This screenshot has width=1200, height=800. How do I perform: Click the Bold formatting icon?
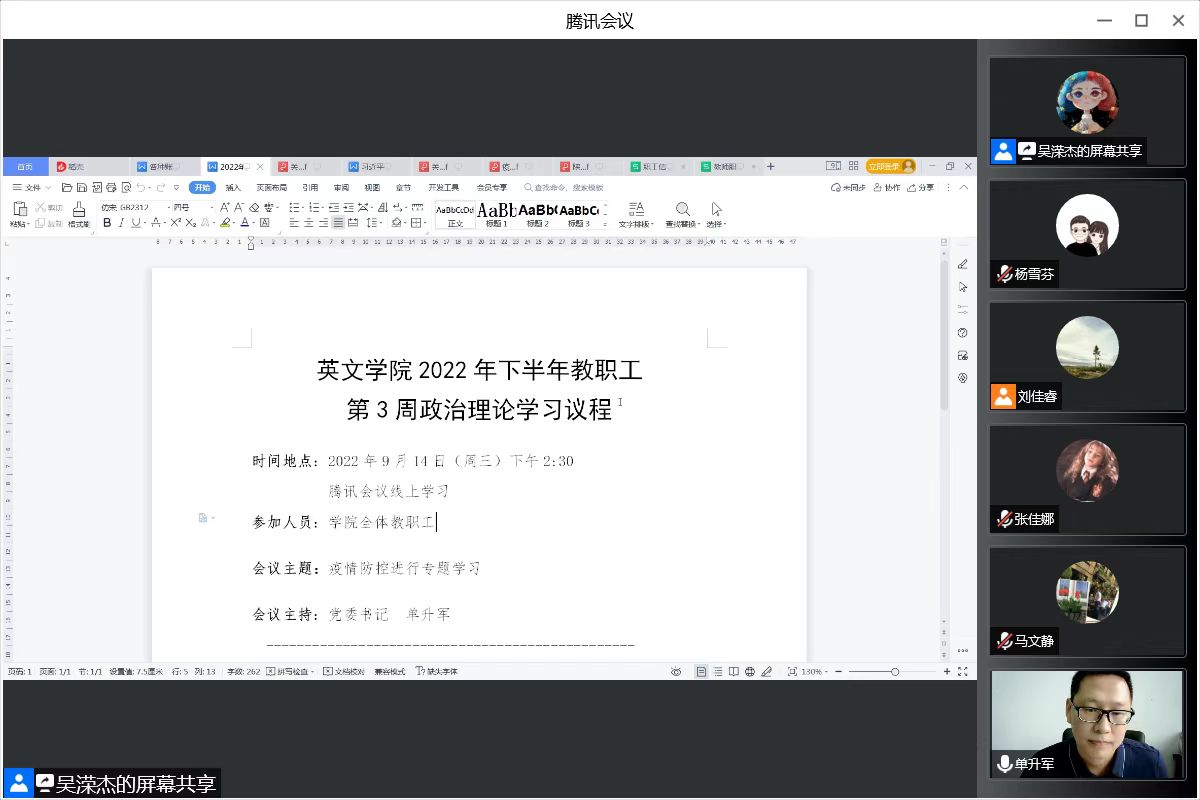106,223
